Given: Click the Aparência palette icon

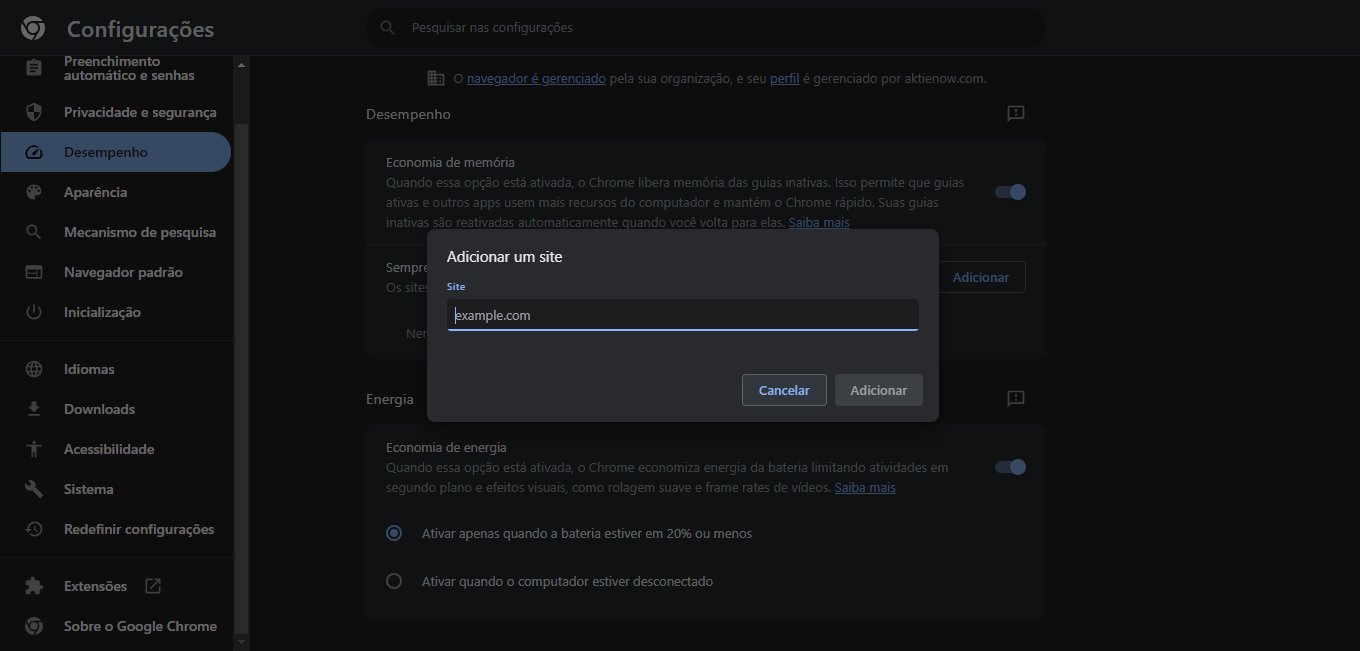Looking at the screenshot, I should 34,192.
